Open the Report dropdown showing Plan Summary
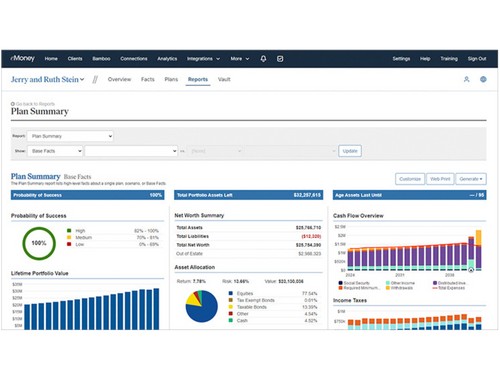 point(70,136)
